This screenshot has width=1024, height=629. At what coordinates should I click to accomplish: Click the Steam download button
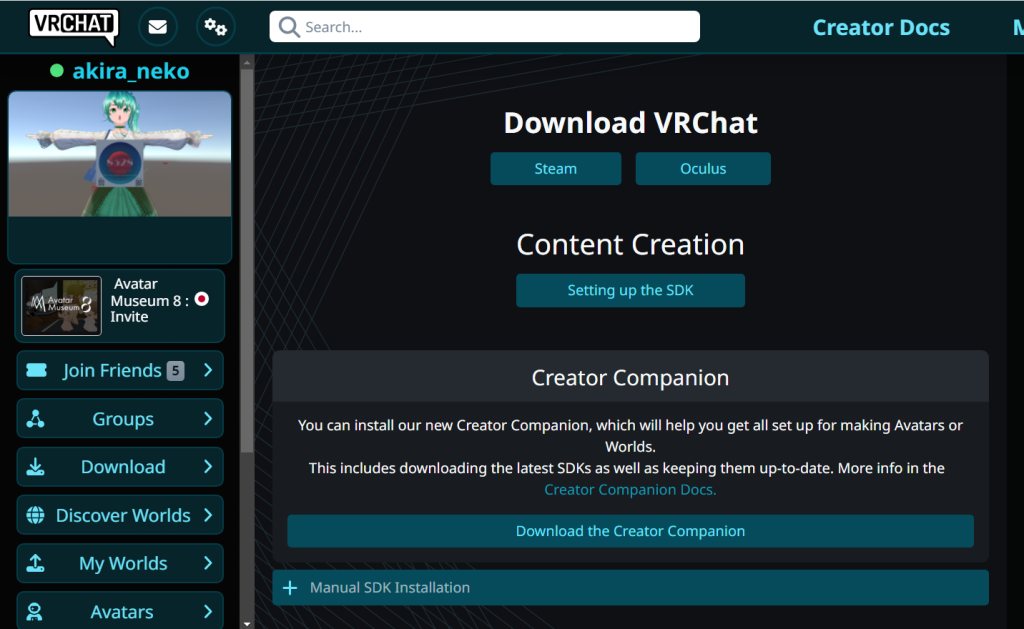tap(556, 169)
